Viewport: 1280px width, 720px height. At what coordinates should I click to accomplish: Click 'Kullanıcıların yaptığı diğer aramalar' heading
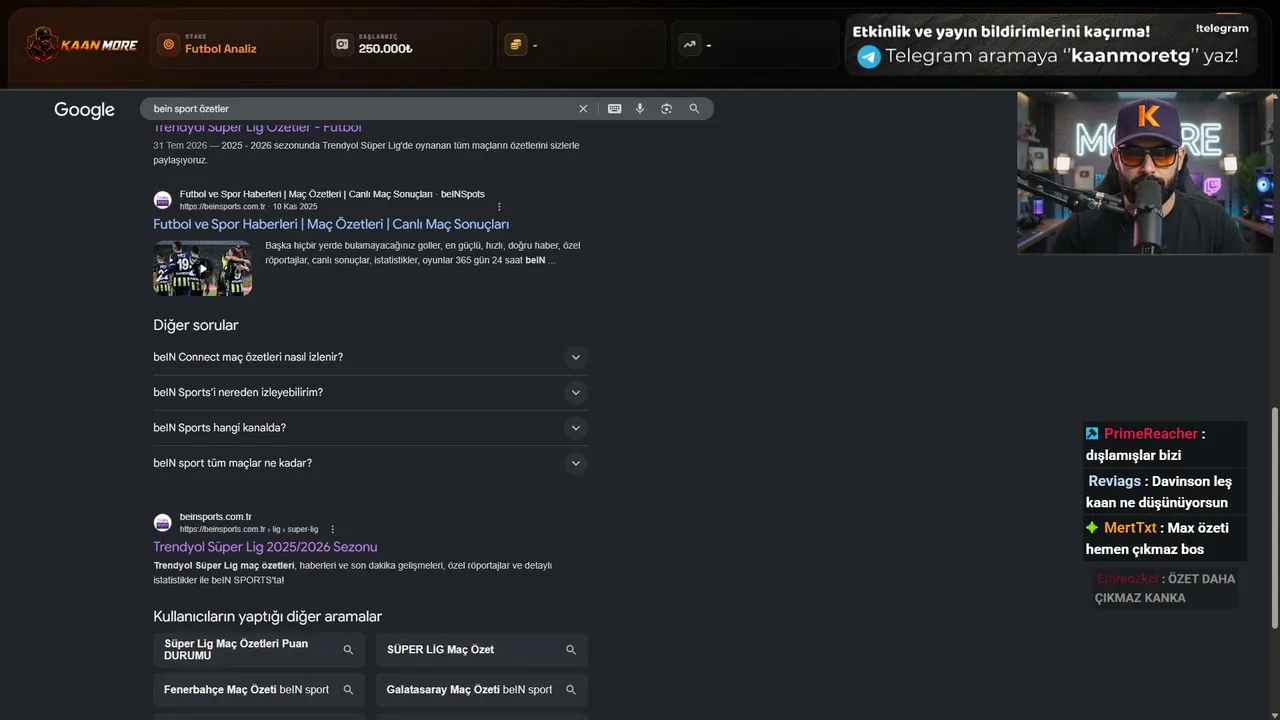coord(268,617)
